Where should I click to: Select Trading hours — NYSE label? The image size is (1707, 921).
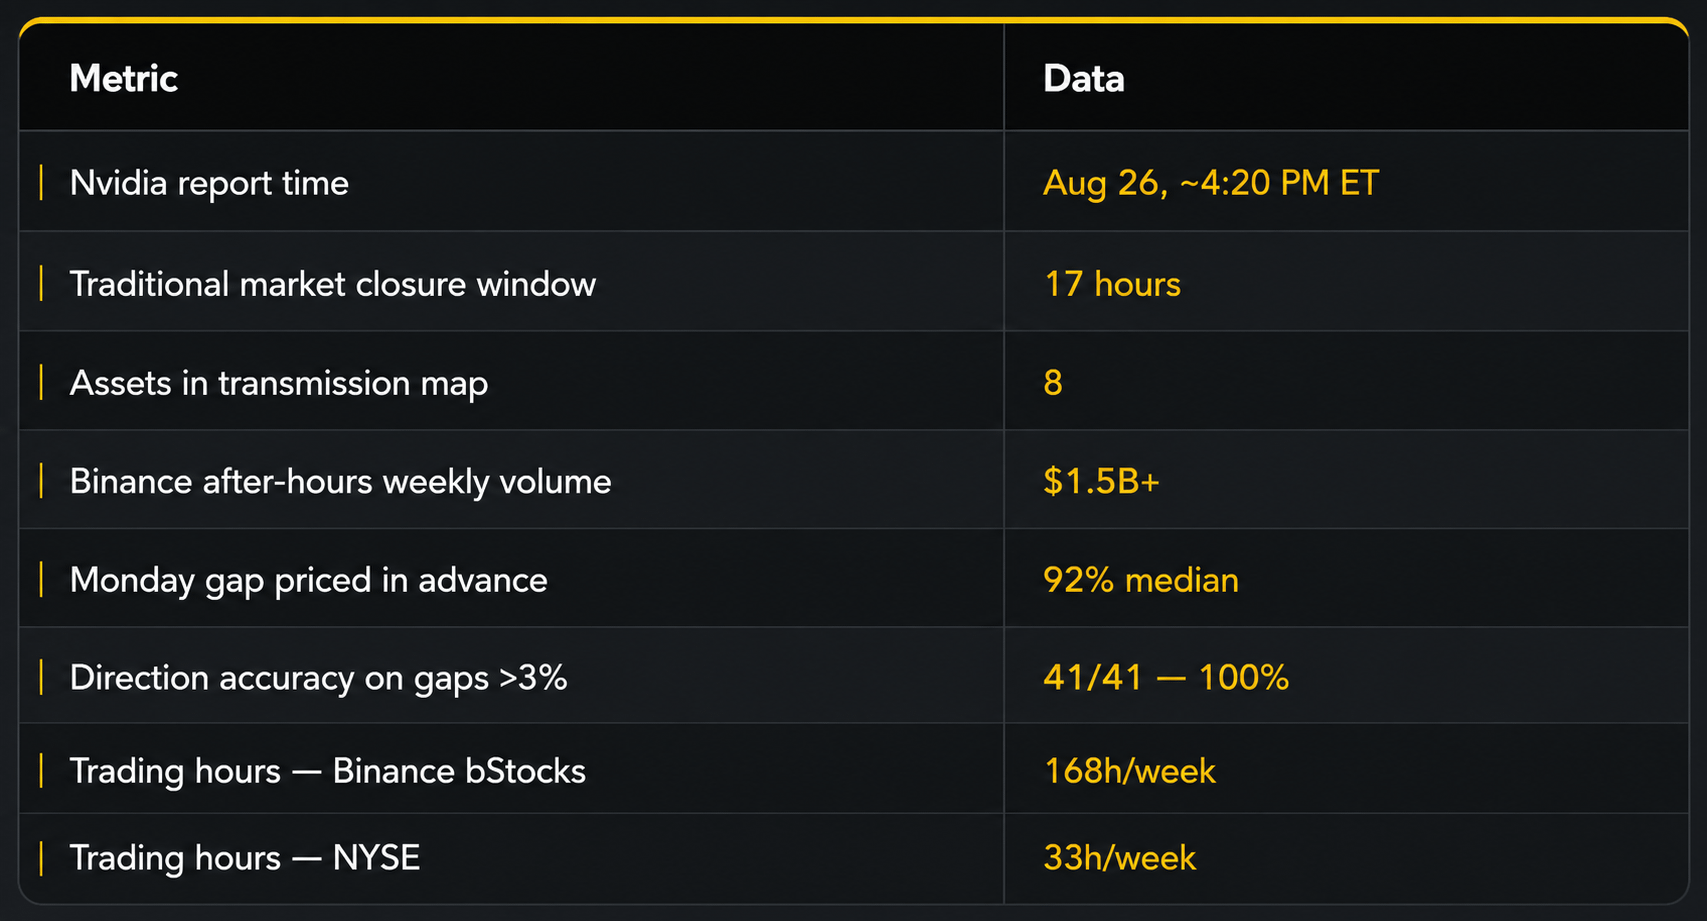click(244, 858)
